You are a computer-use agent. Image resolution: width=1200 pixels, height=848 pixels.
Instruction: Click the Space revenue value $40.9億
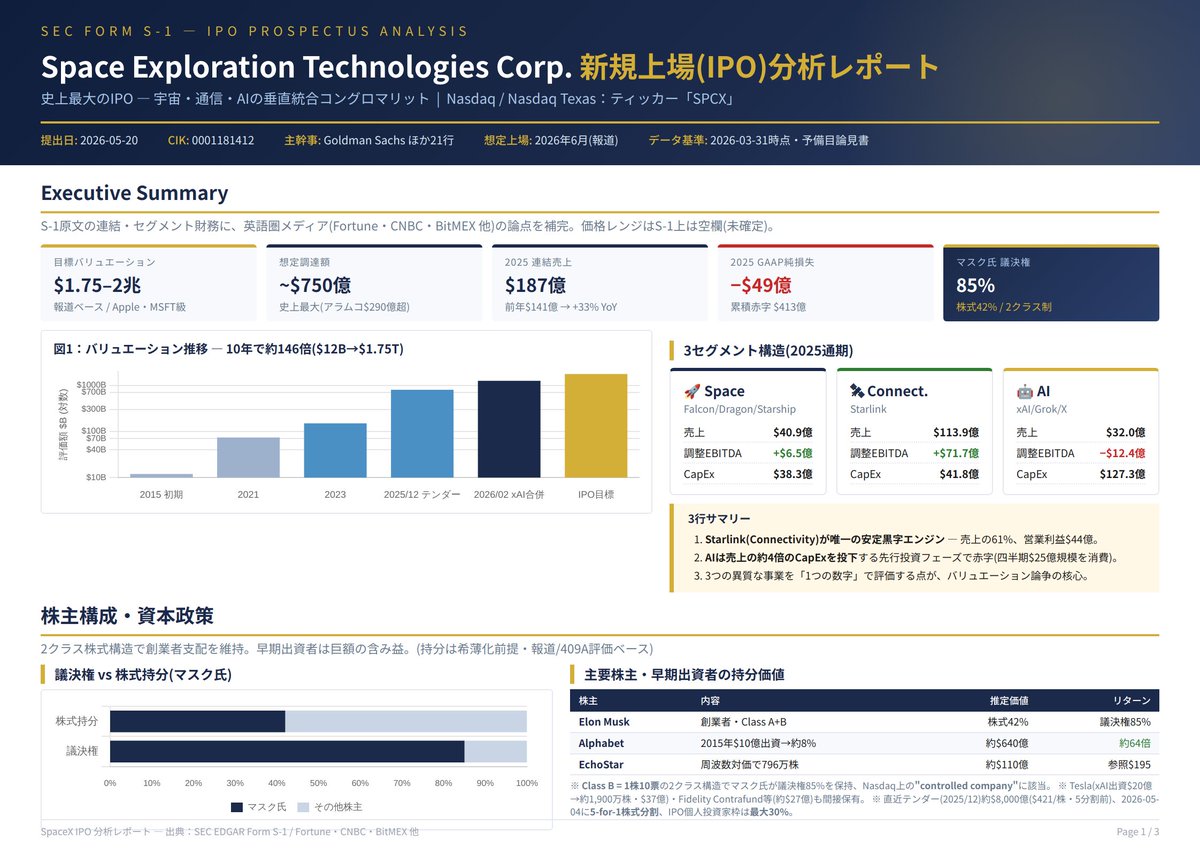793,433
